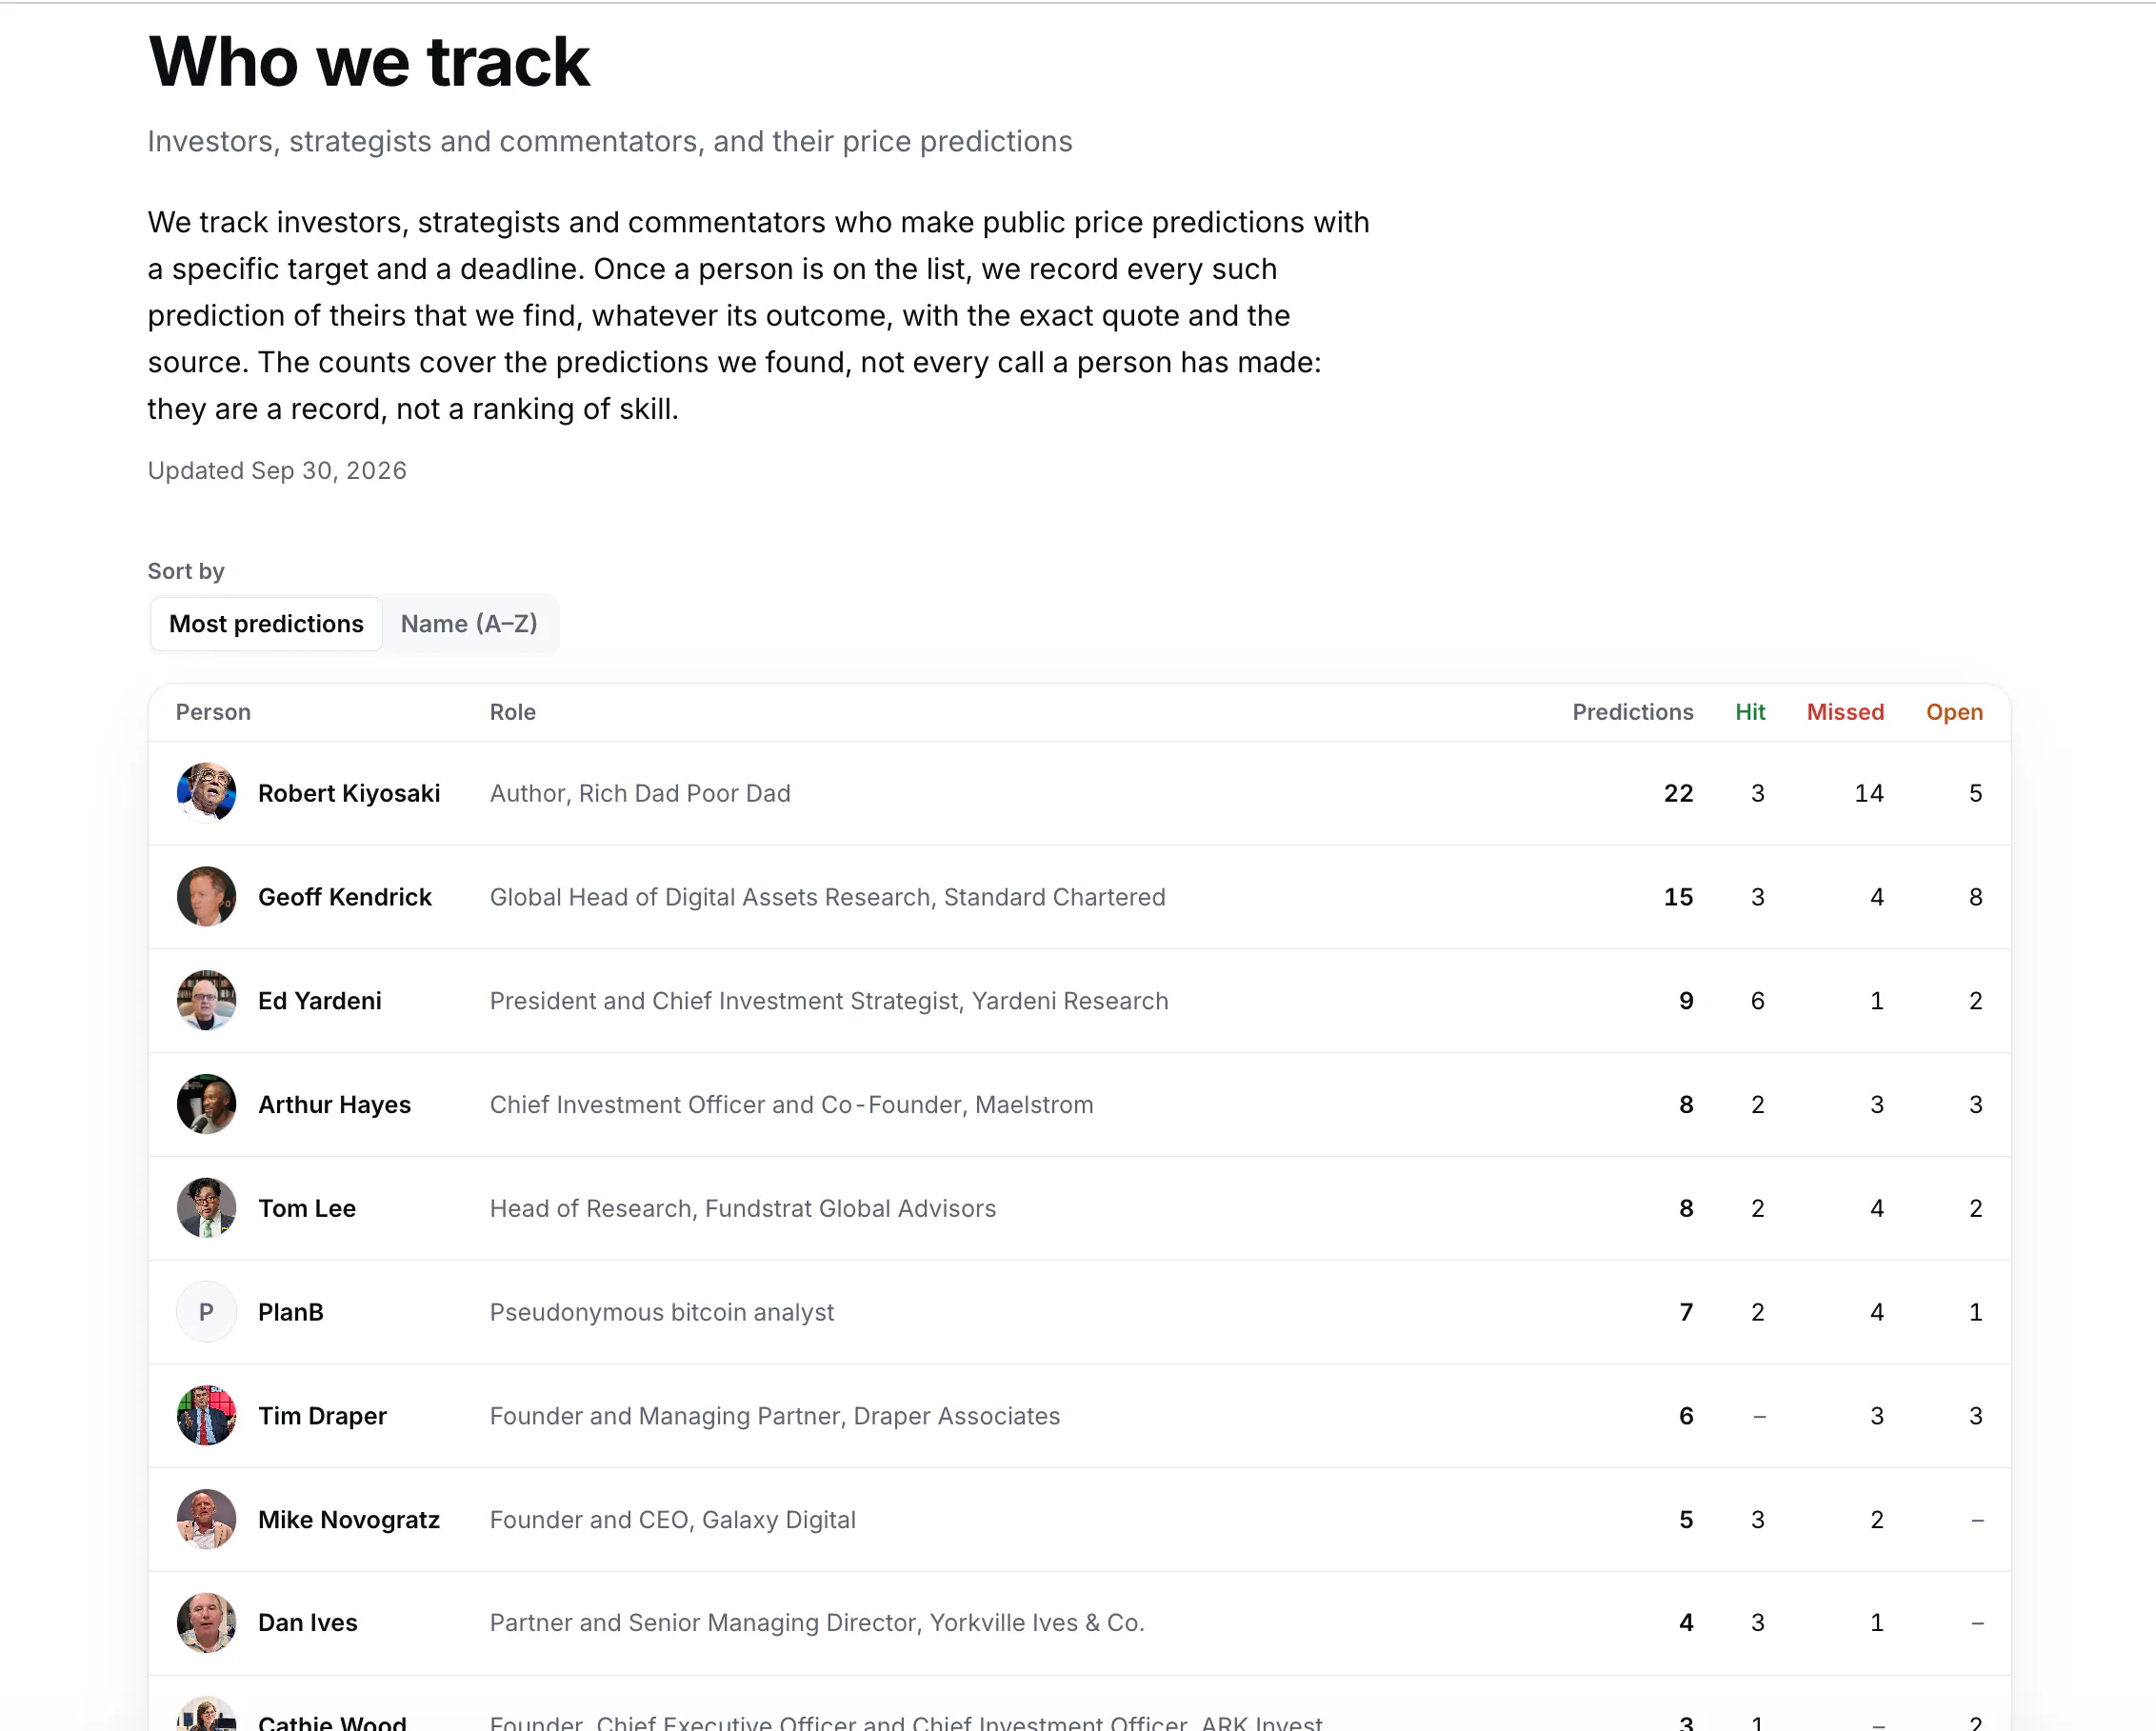Viewport: 2156px width, 1731px height.
Task: Click Tom Lee's avatar photo
Action: click(x=206, y=1208)
